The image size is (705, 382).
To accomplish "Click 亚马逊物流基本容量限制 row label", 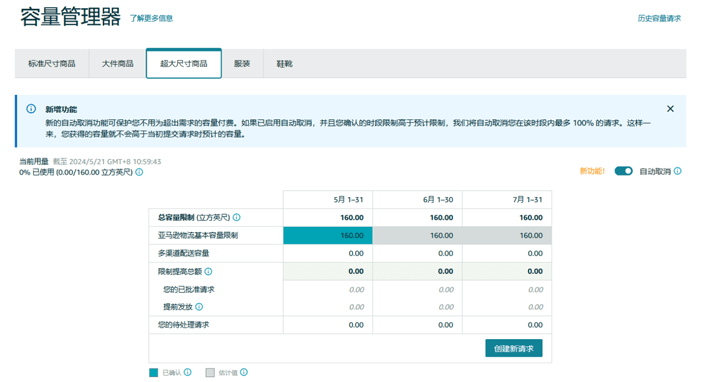I will [x=198, y=235].
